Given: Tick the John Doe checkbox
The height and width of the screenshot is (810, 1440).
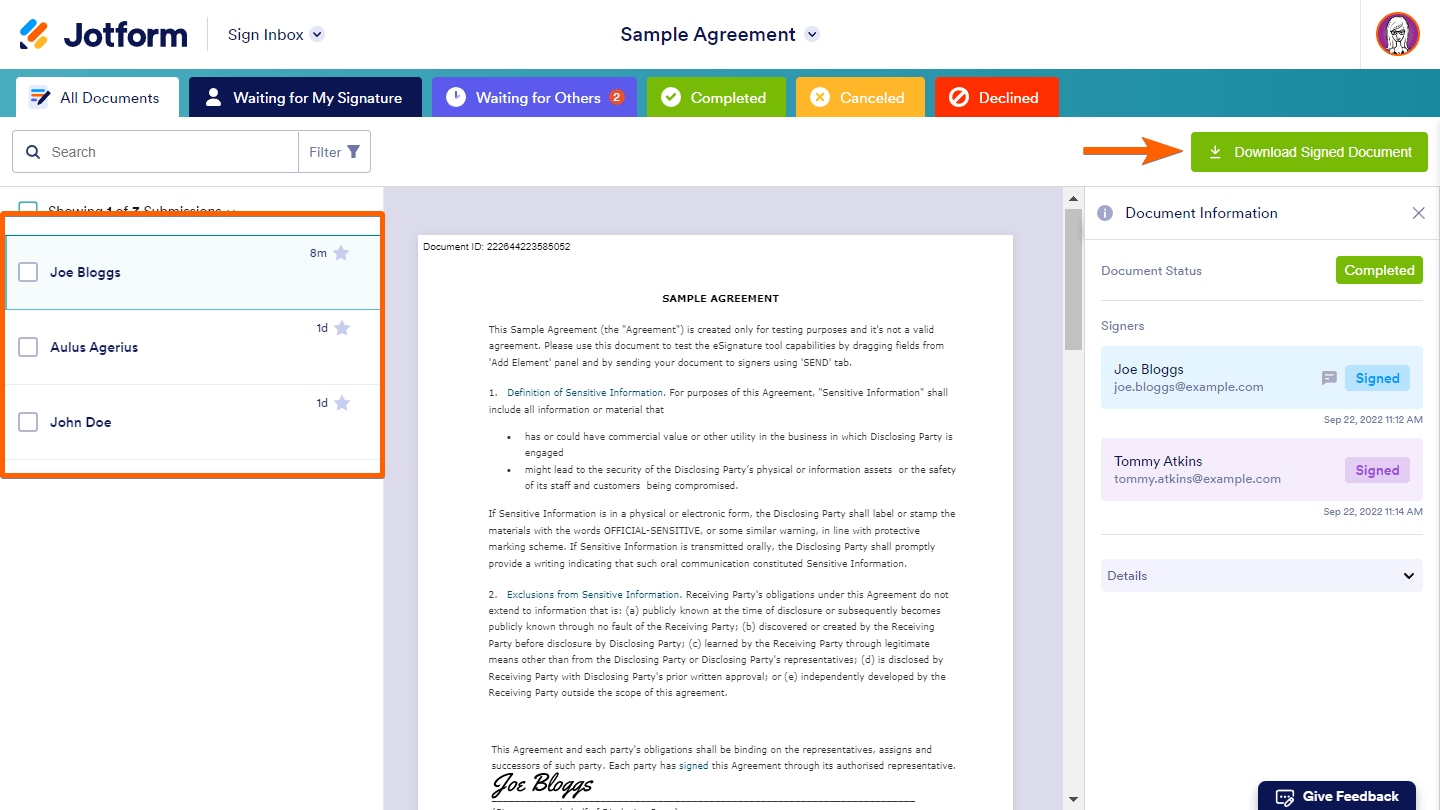Looking at the screenshot, I should 28,422.
